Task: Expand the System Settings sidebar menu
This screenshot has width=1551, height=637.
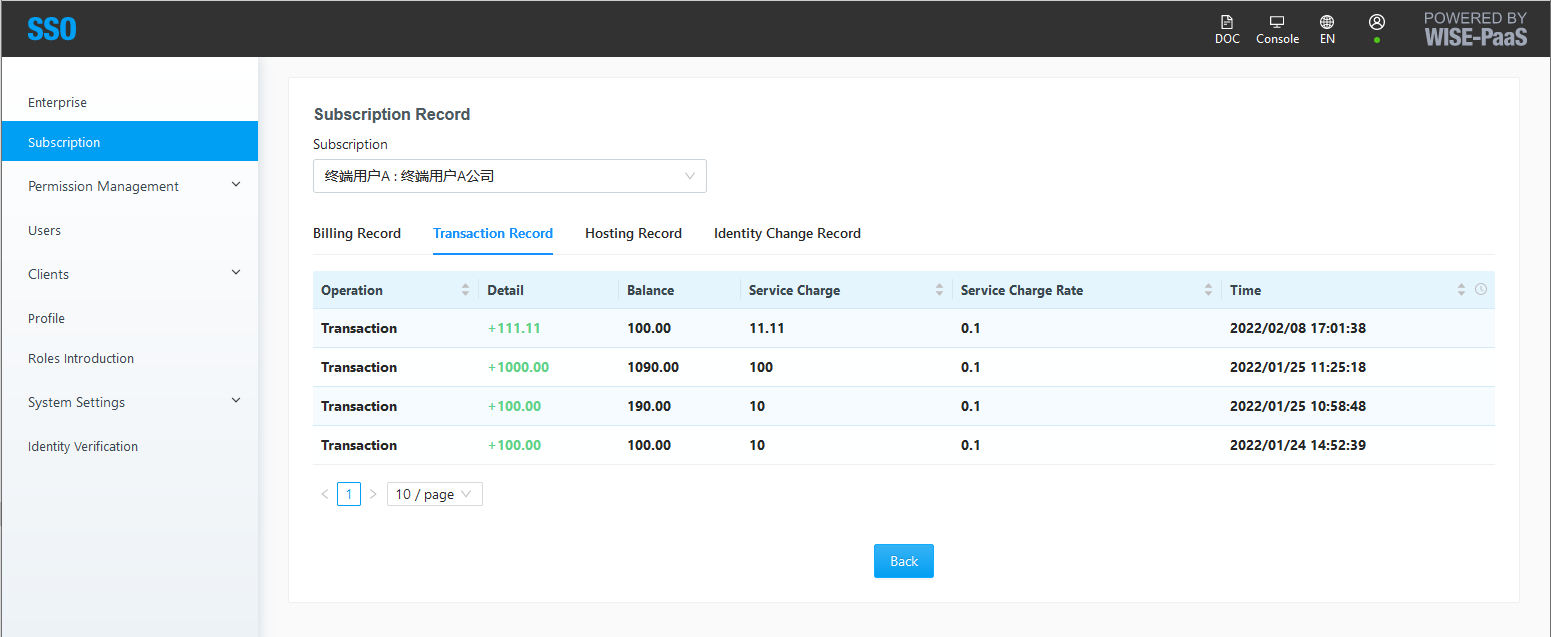Action: pos(130,402)
